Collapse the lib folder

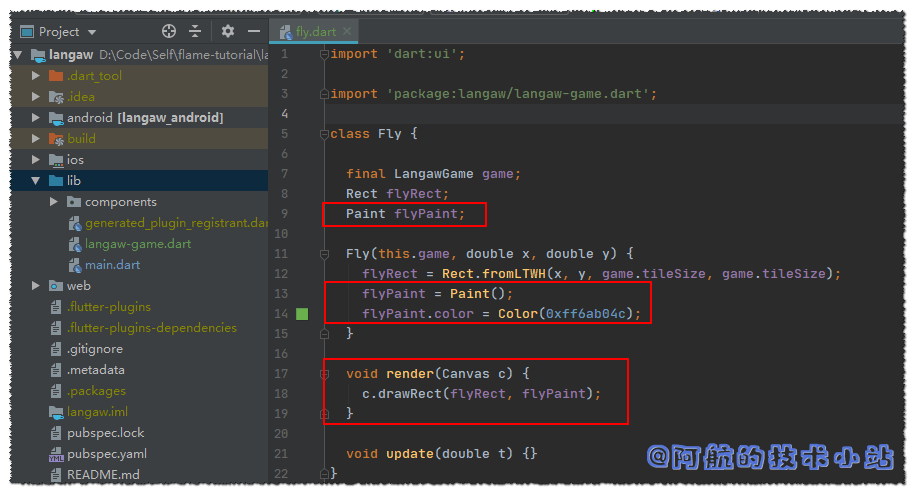pos(37,181)
